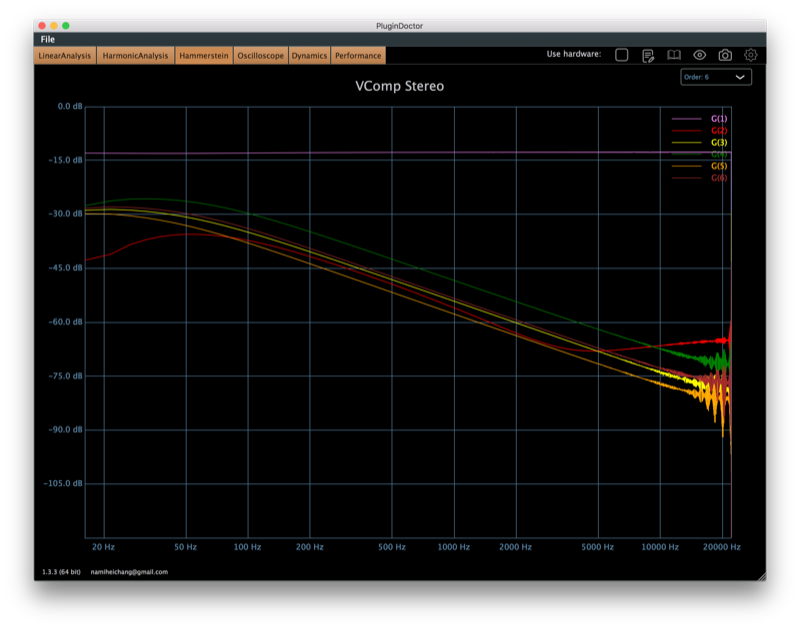Click the 50 Hz axis label
800x629 pixels.
coord(185,547)
